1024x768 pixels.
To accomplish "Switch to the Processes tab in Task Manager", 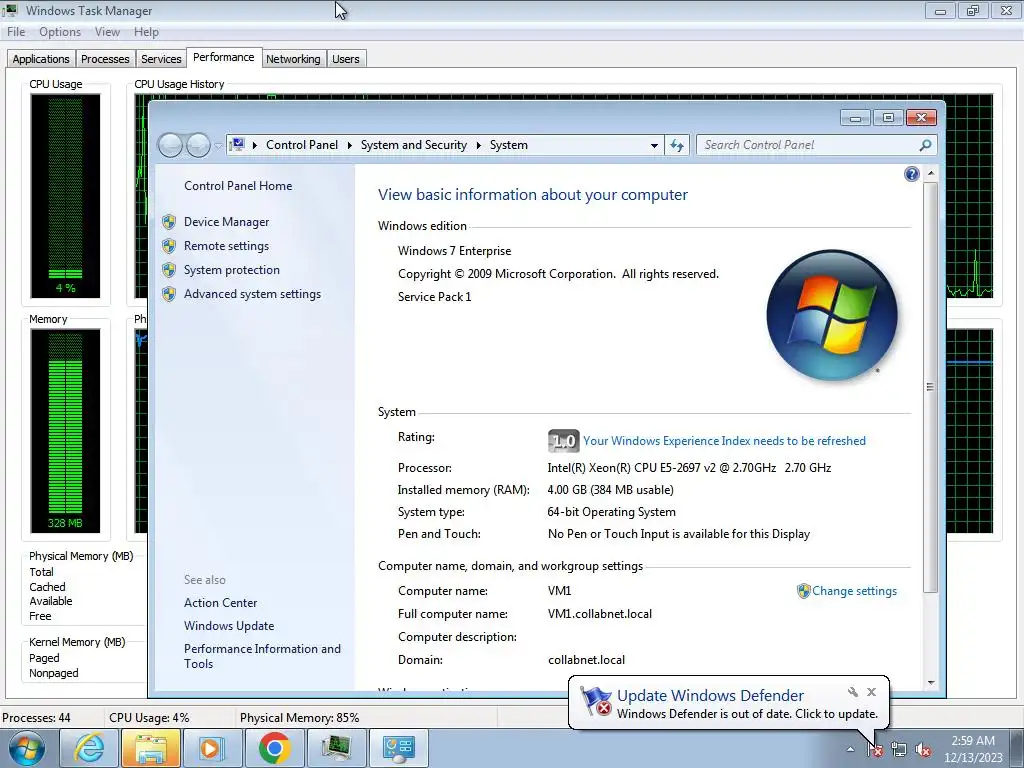I will (104, 59).
